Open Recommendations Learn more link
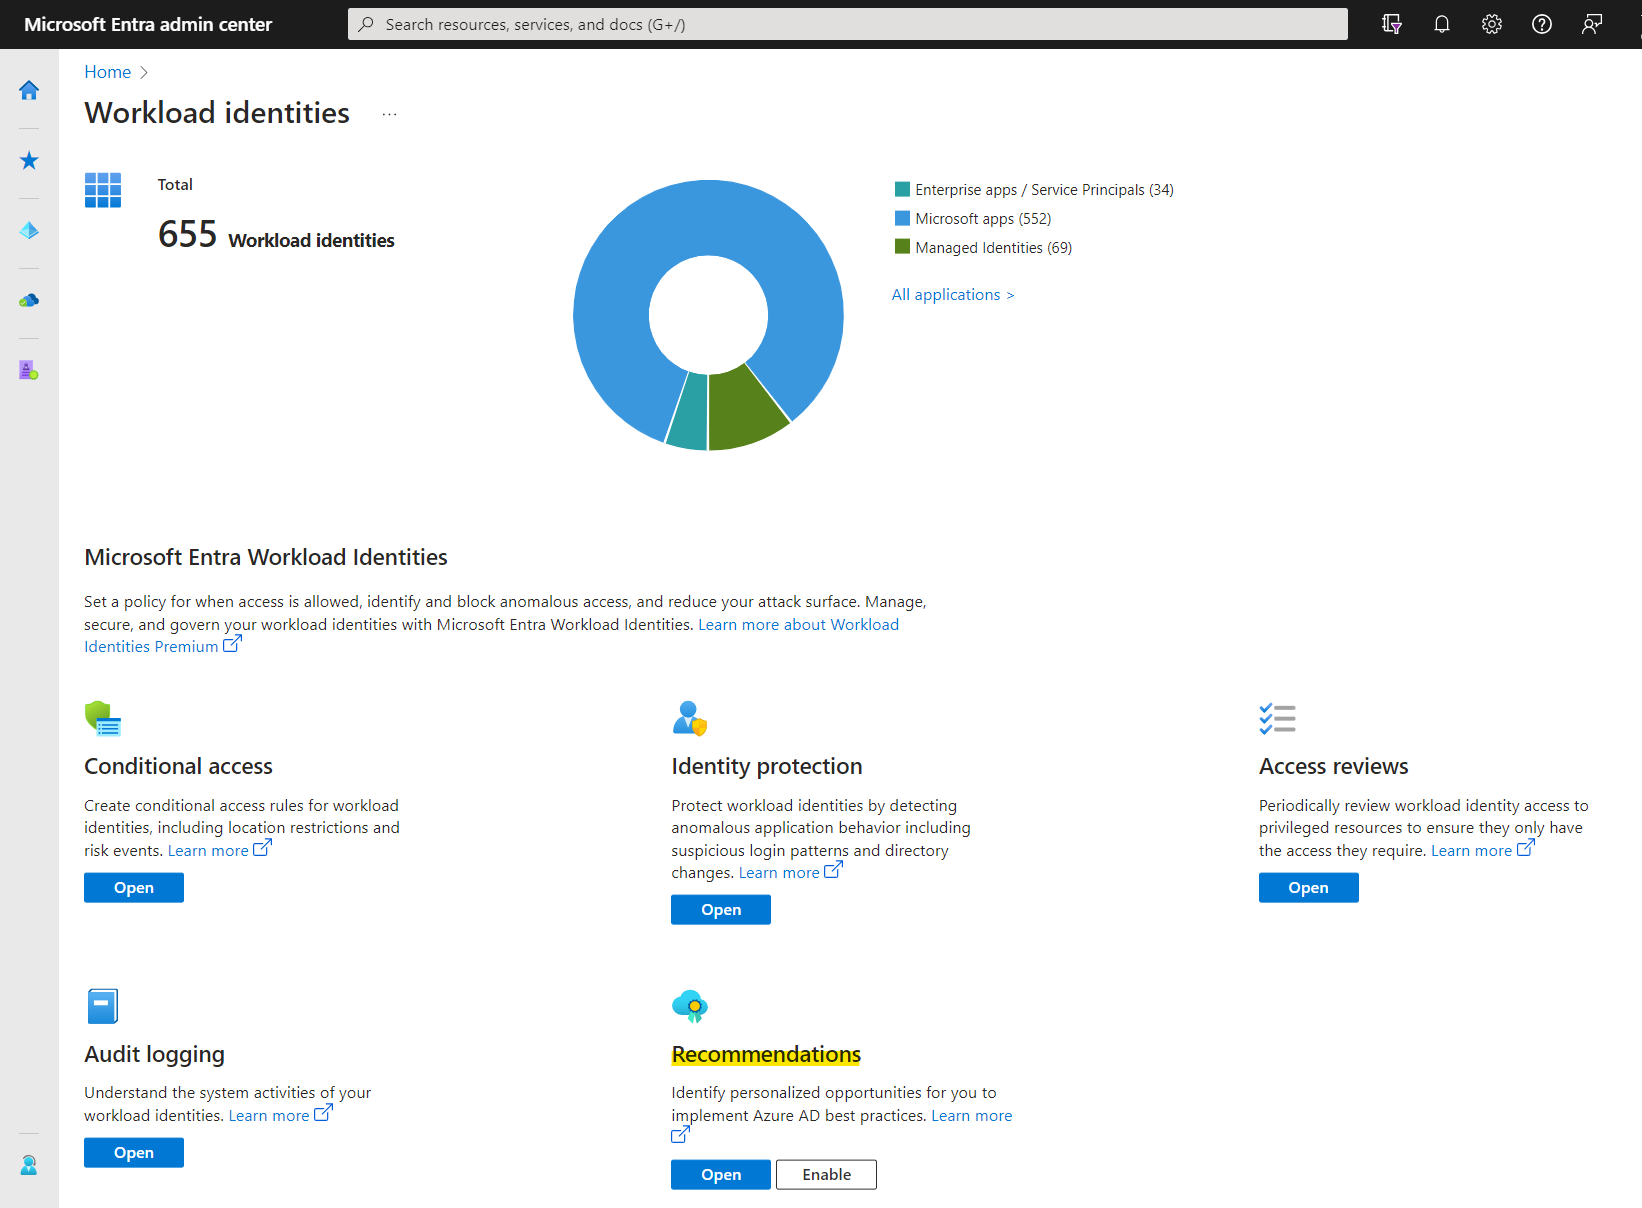 (x=971, y=1116)
